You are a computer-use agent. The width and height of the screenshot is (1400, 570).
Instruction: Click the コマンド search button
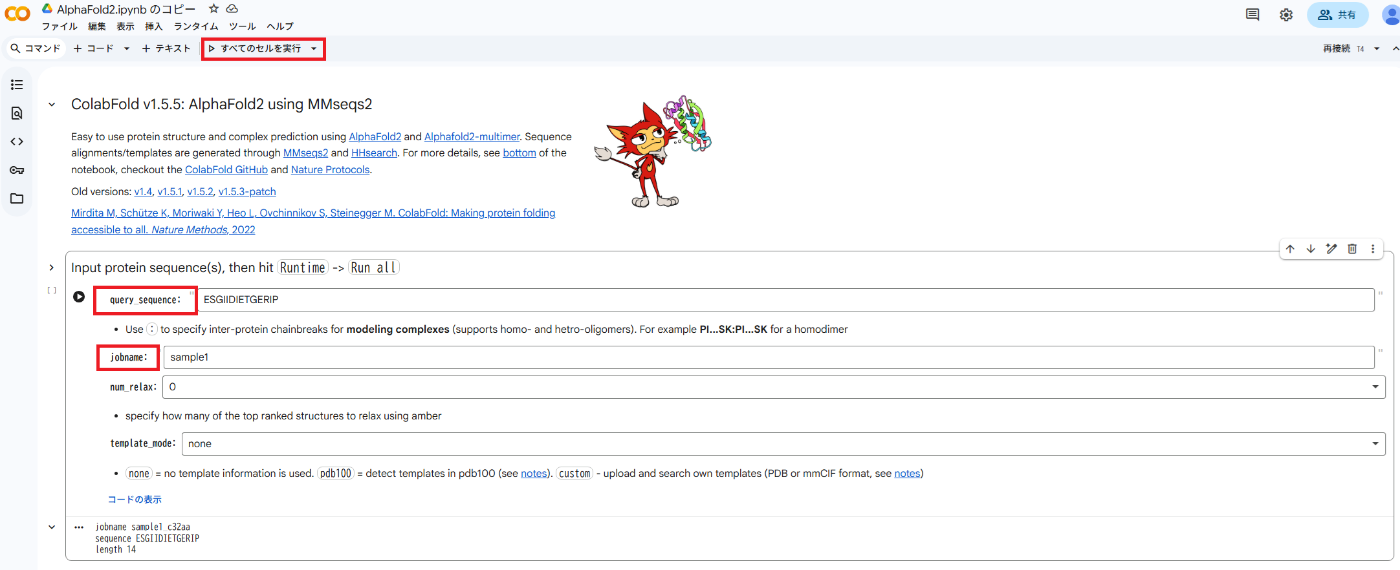click(x=35, y=48)
